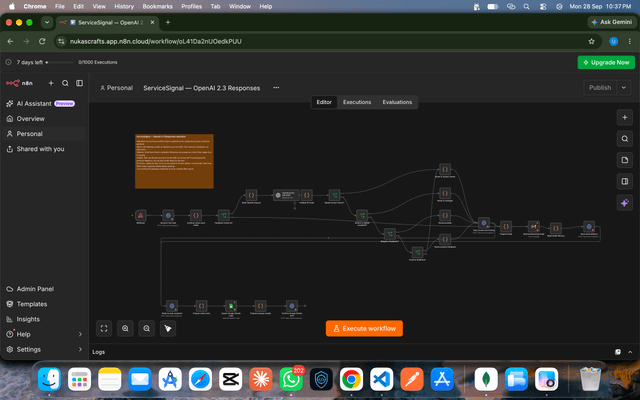640x400 pixels.
Task: Click the zoom in canvas button
Action: click(x=125, y=329)
